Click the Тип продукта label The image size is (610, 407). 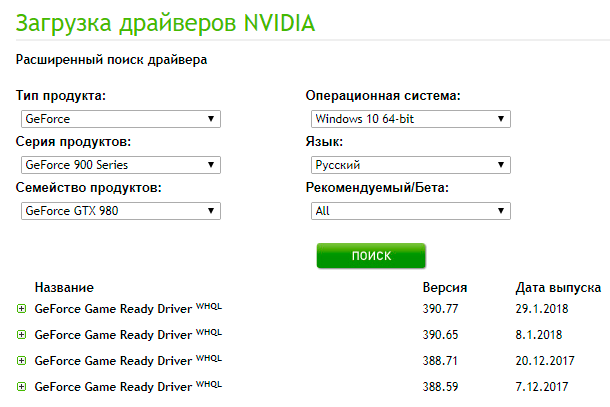point(61,96)
